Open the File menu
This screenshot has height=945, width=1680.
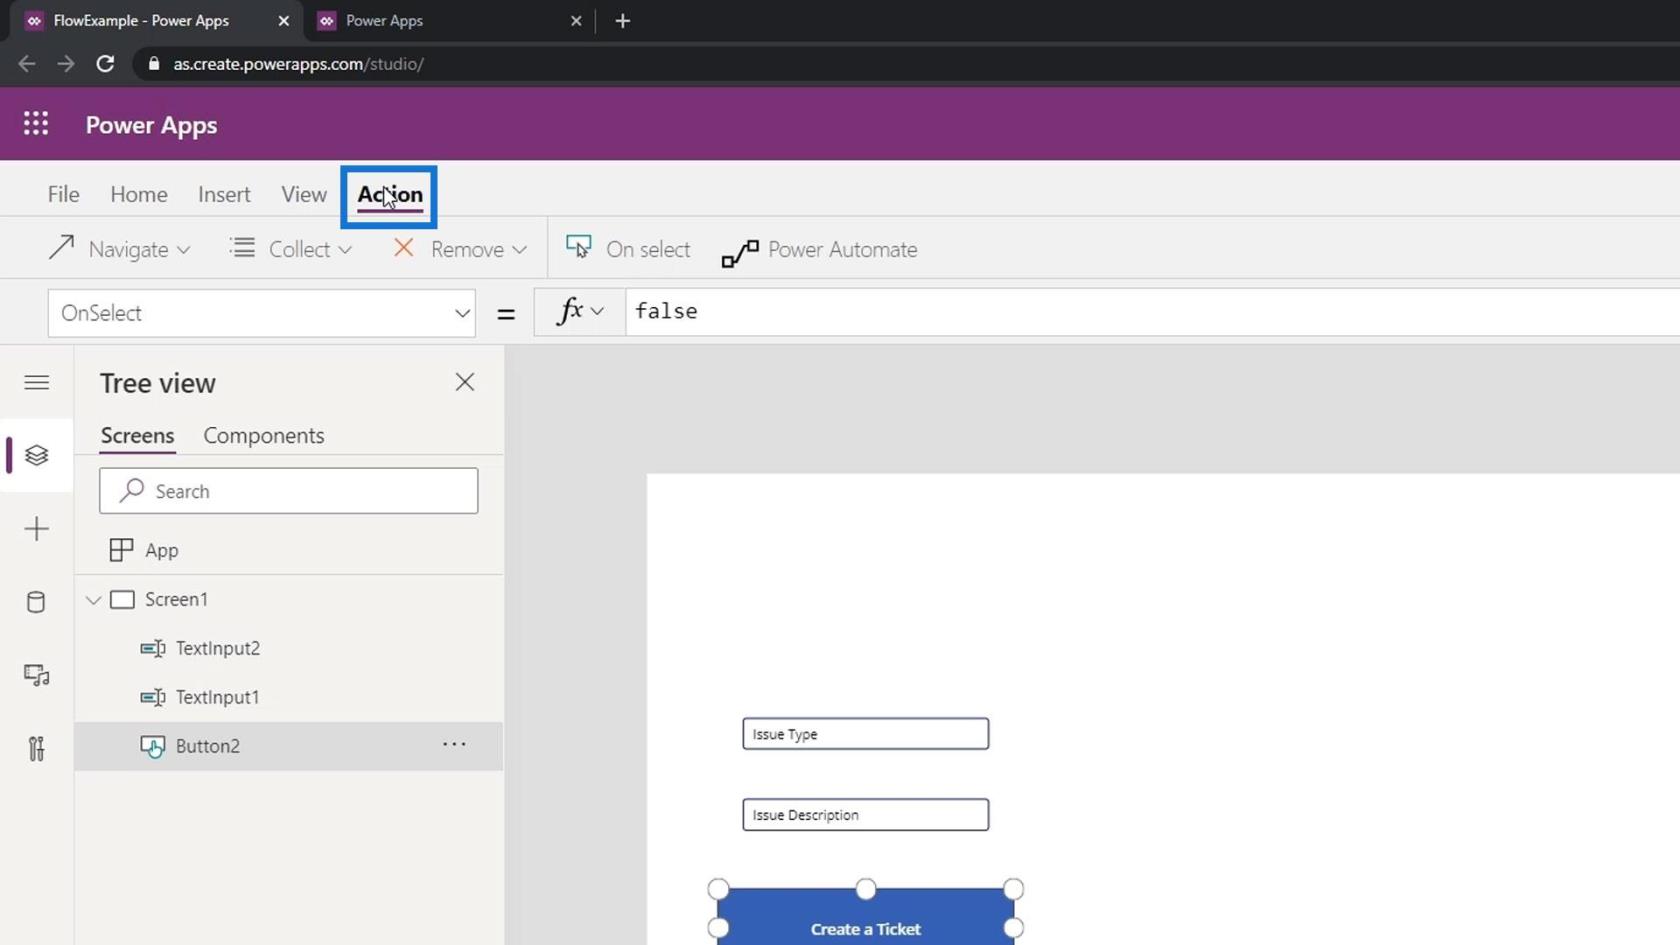click(x=63, y=194)
